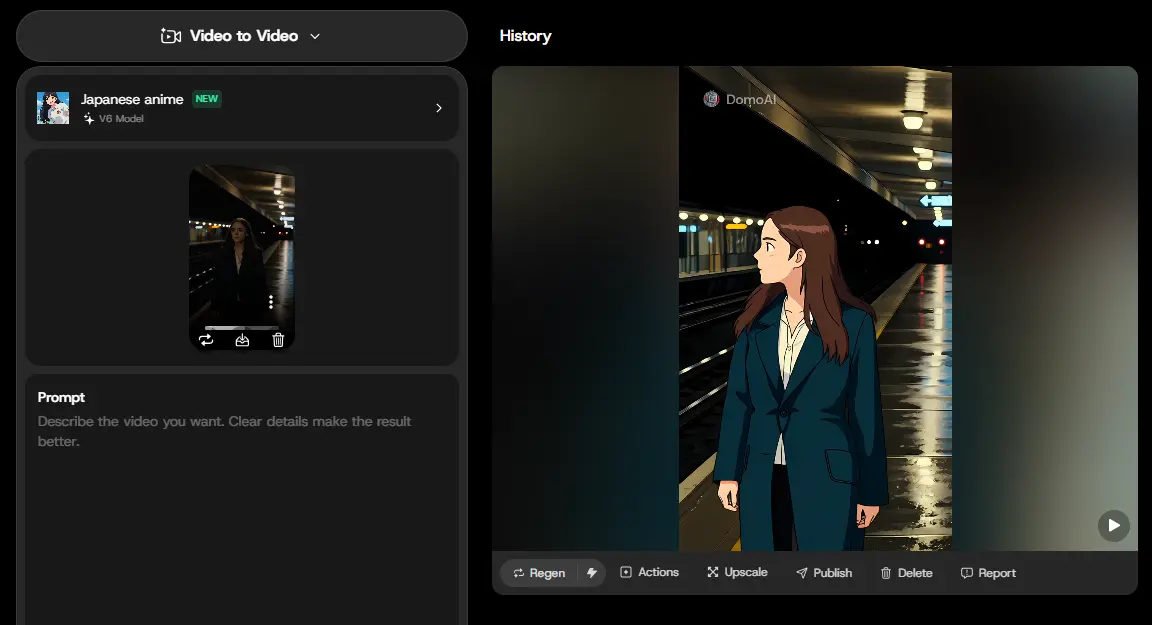Play the generated anime video
This screenshot has height=625, width=1152.
pyautogui.click(x=1114, y=526)
